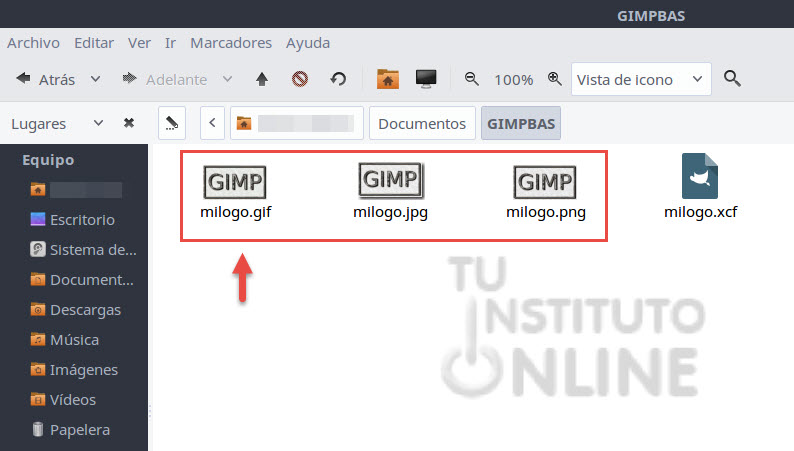This screenshot has width=794, height=451.
Task: Select the milogo.jpg file thumbnail
Action: pyautogui.click(x=390, y=180)
